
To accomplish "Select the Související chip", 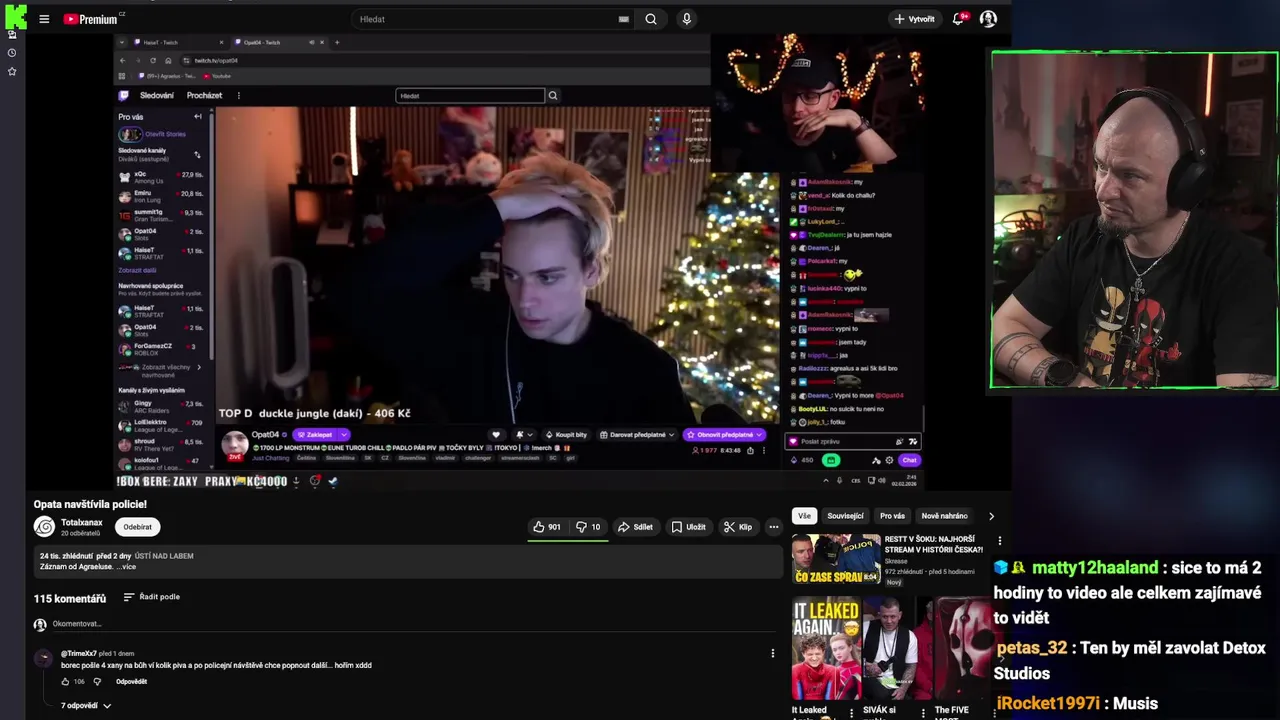I will point(845,516).
